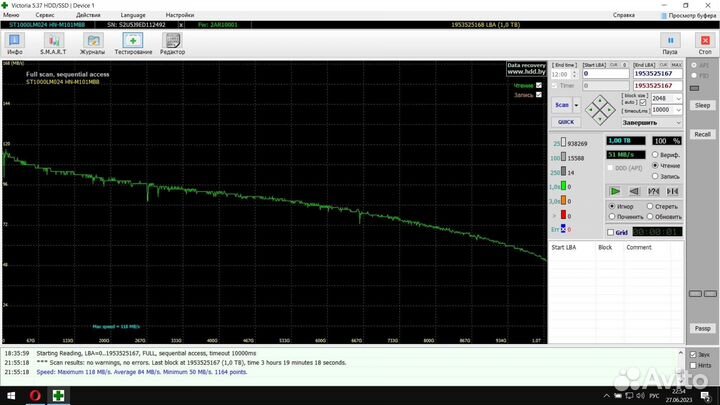
Task: Pause the scan with the Пауза button
Action: (x=670, y=43)
